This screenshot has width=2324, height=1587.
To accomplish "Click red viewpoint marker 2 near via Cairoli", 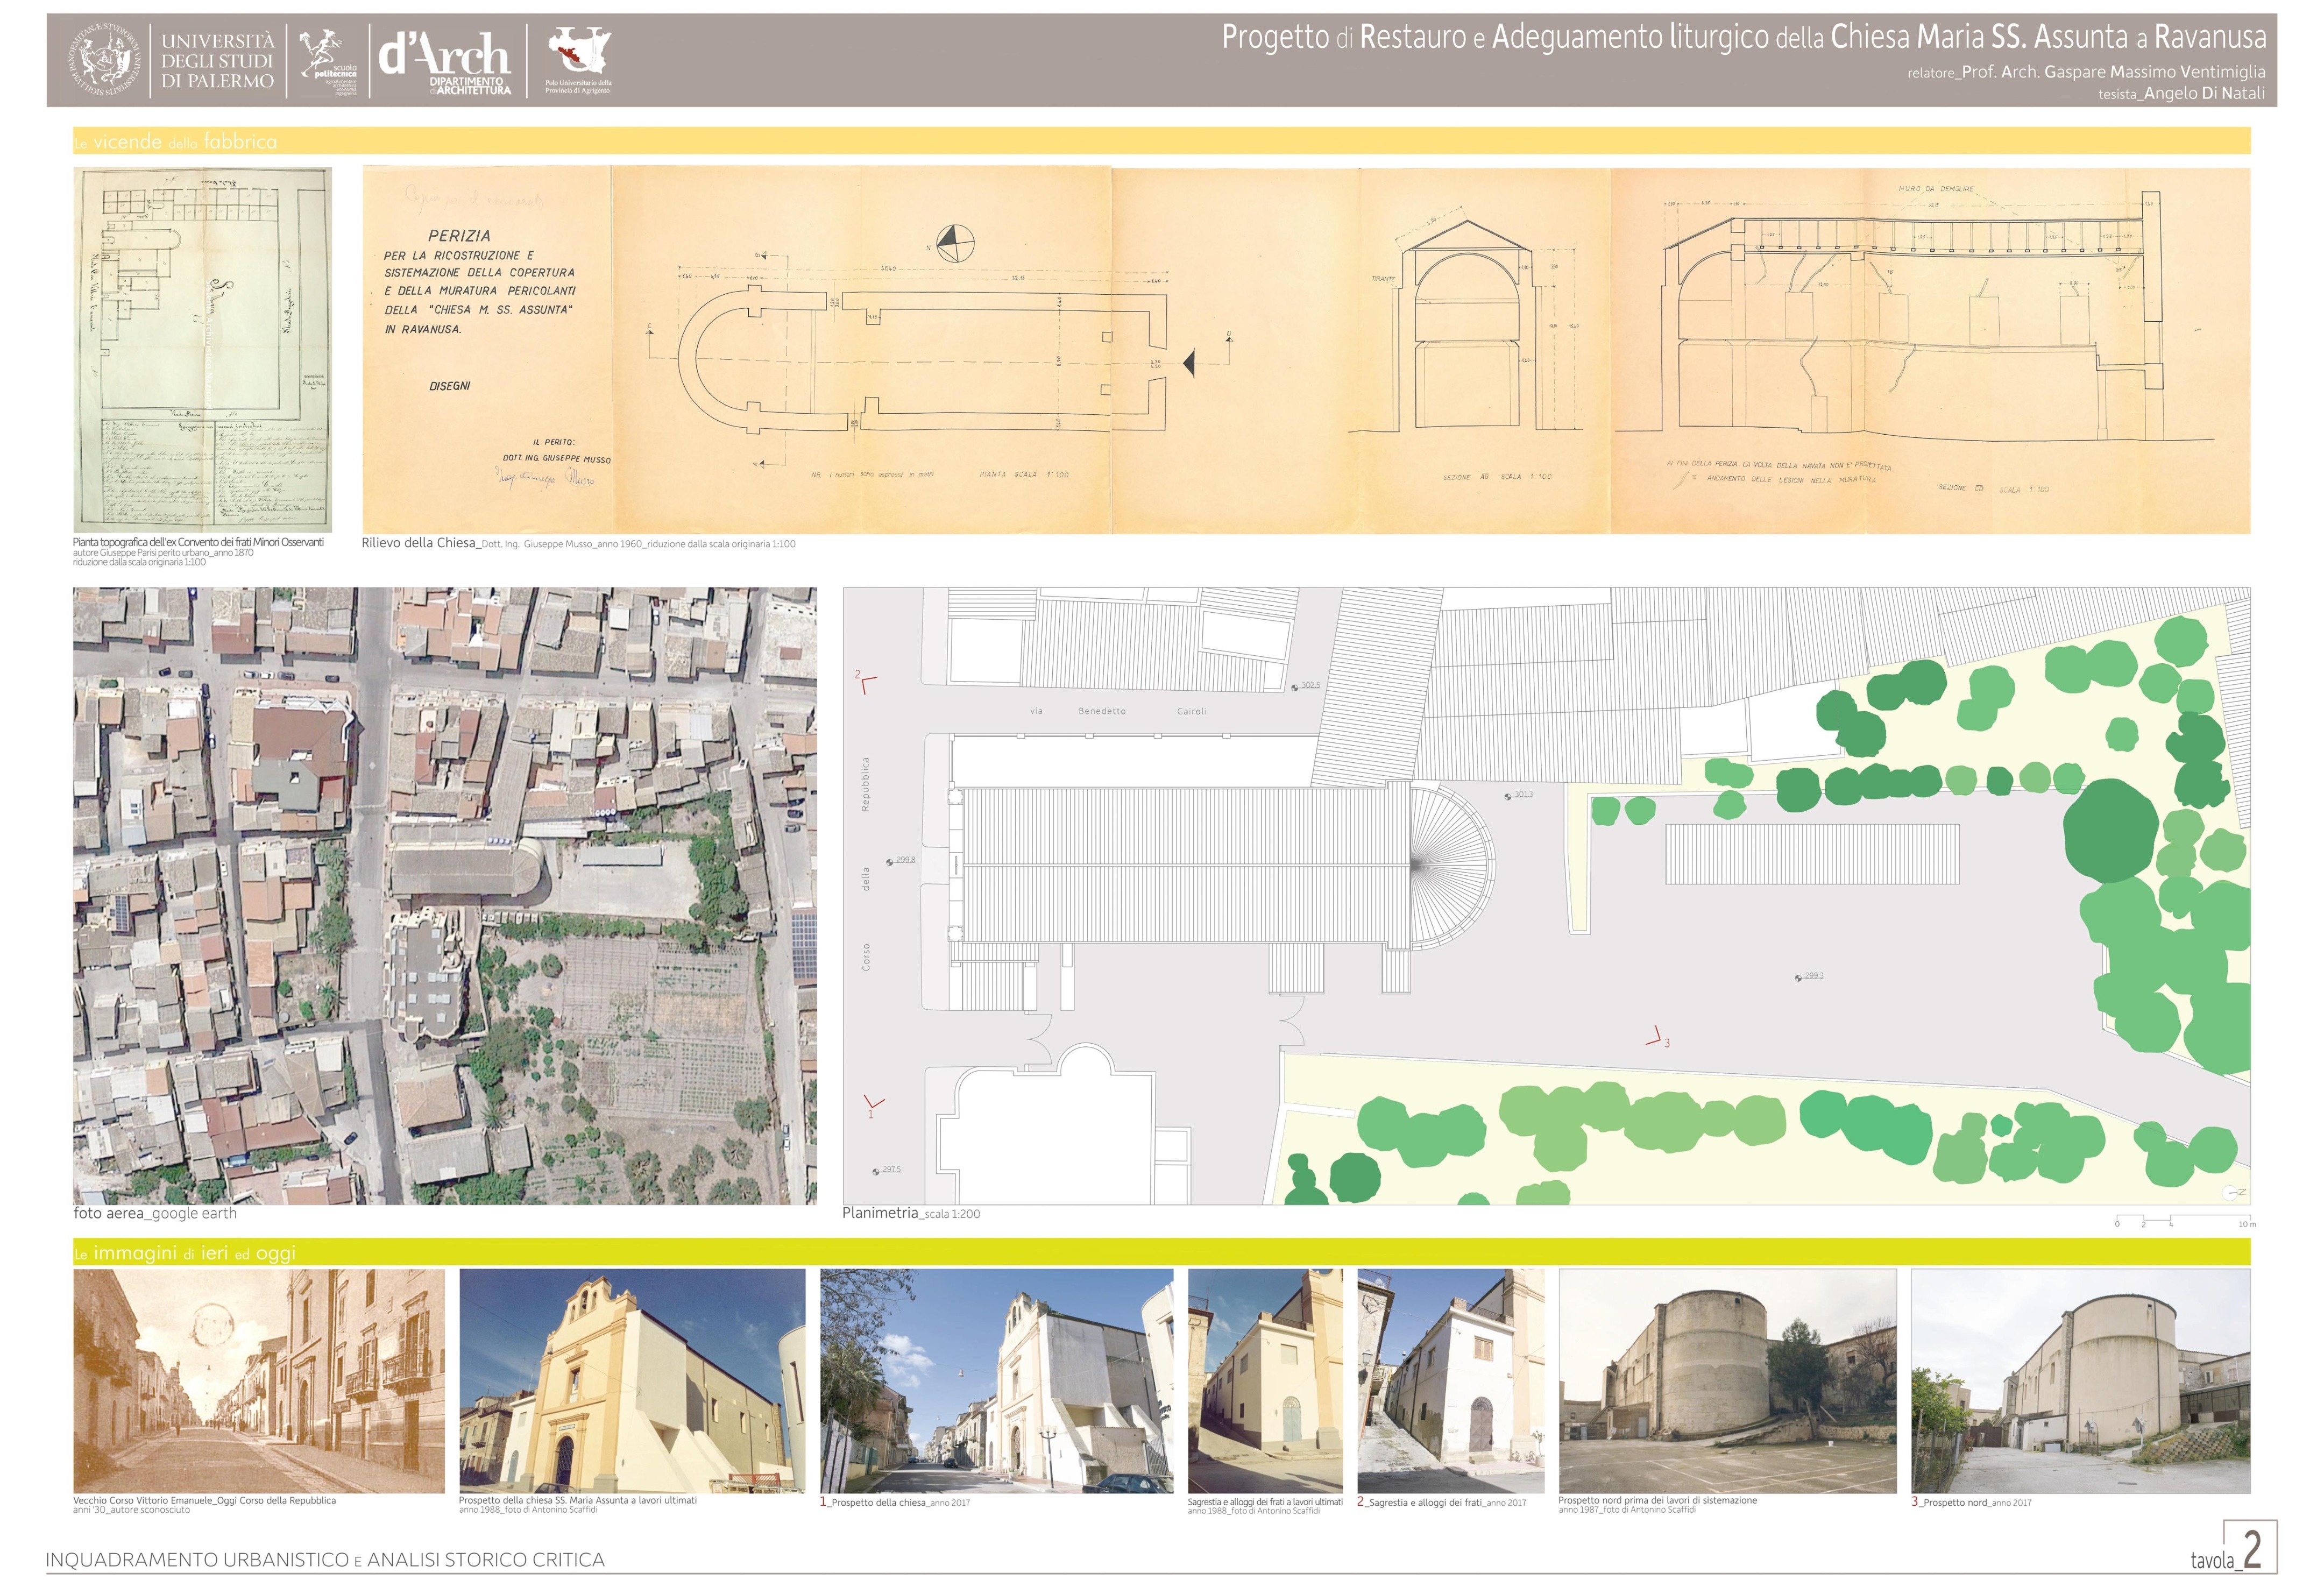I will (x=866, y=682).
